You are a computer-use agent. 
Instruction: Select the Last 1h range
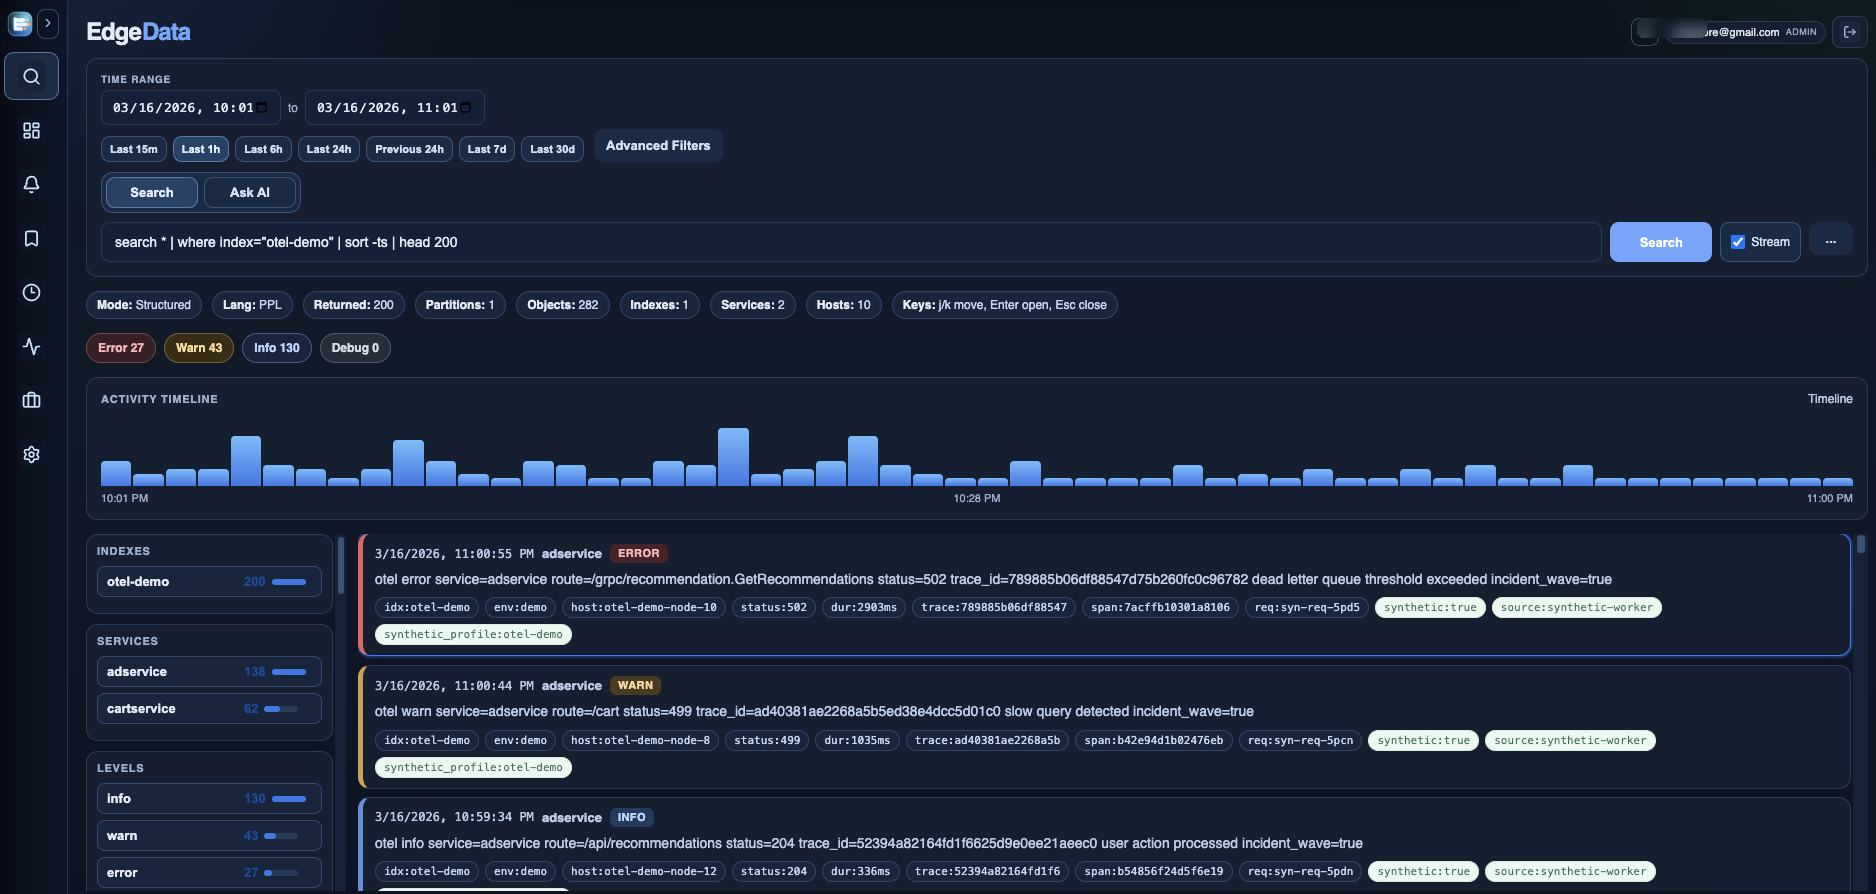[201, 149]
